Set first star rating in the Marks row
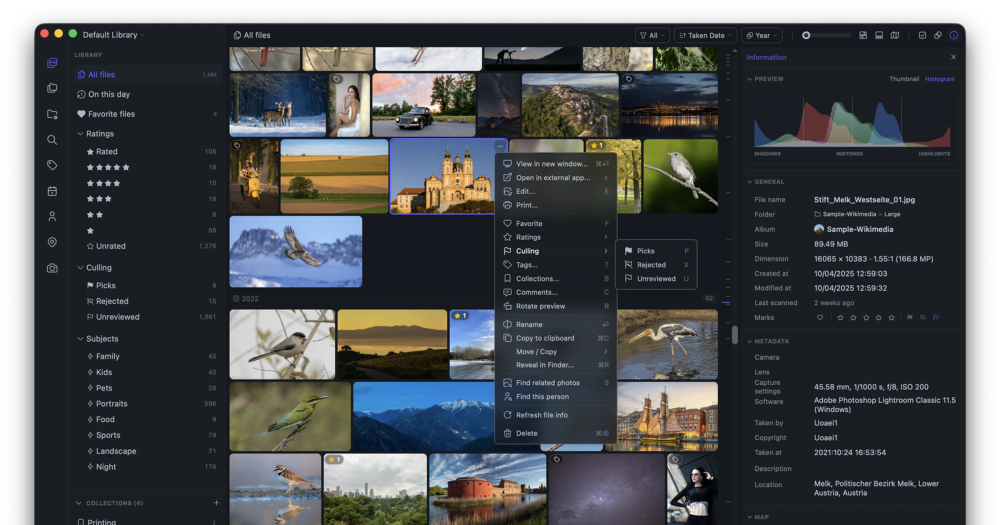Viewport: 1000px width, 525px height. pos(840,318)
